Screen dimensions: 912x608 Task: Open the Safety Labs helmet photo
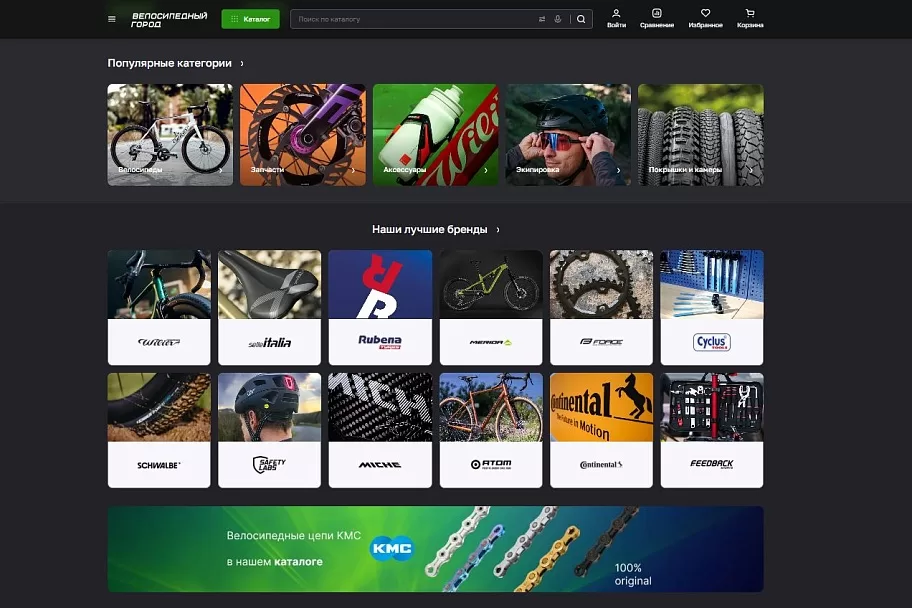(269, 407)
